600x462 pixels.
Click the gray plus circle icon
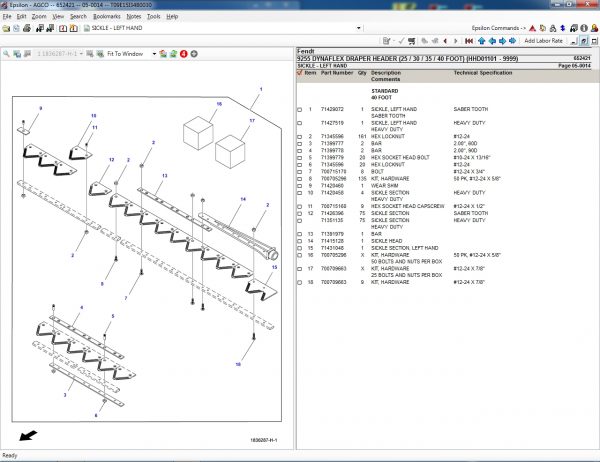[x=194, y=54]
